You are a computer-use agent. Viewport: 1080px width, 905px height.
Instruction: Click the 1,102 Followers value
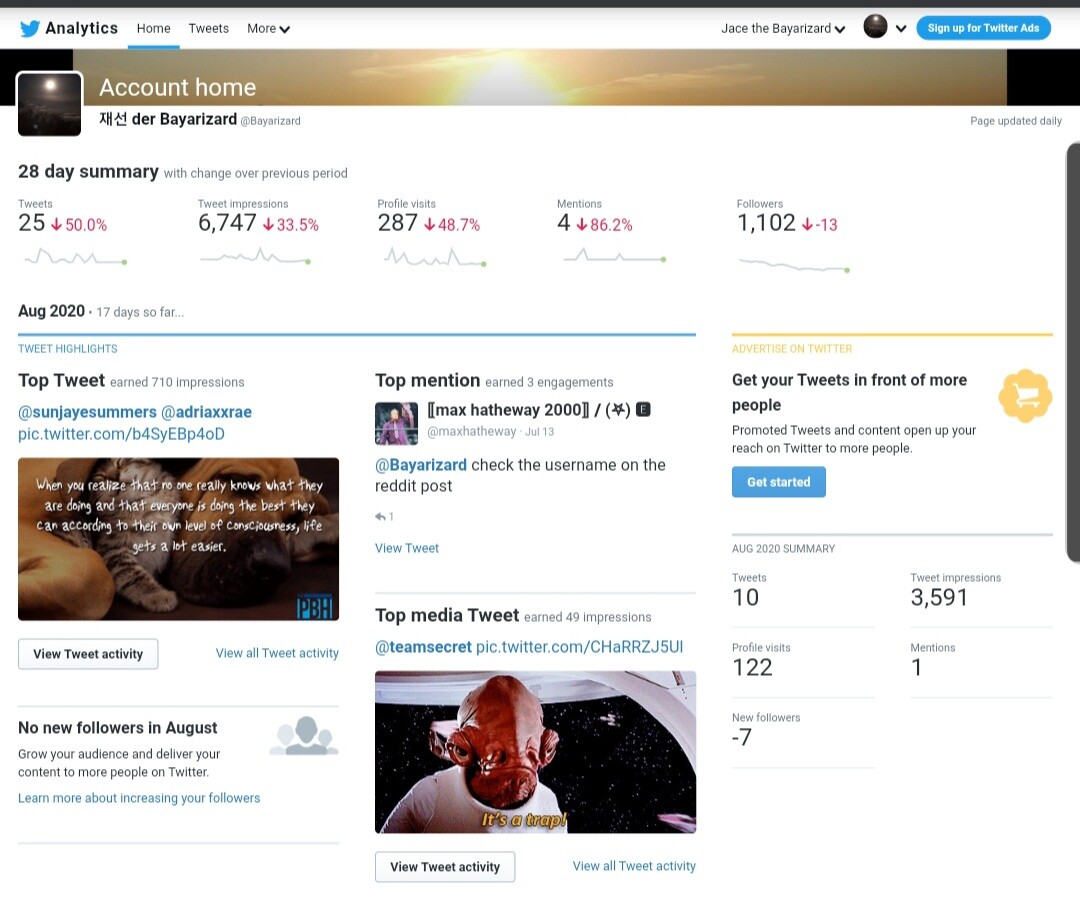pyautogui.click(x=766, y=222)
